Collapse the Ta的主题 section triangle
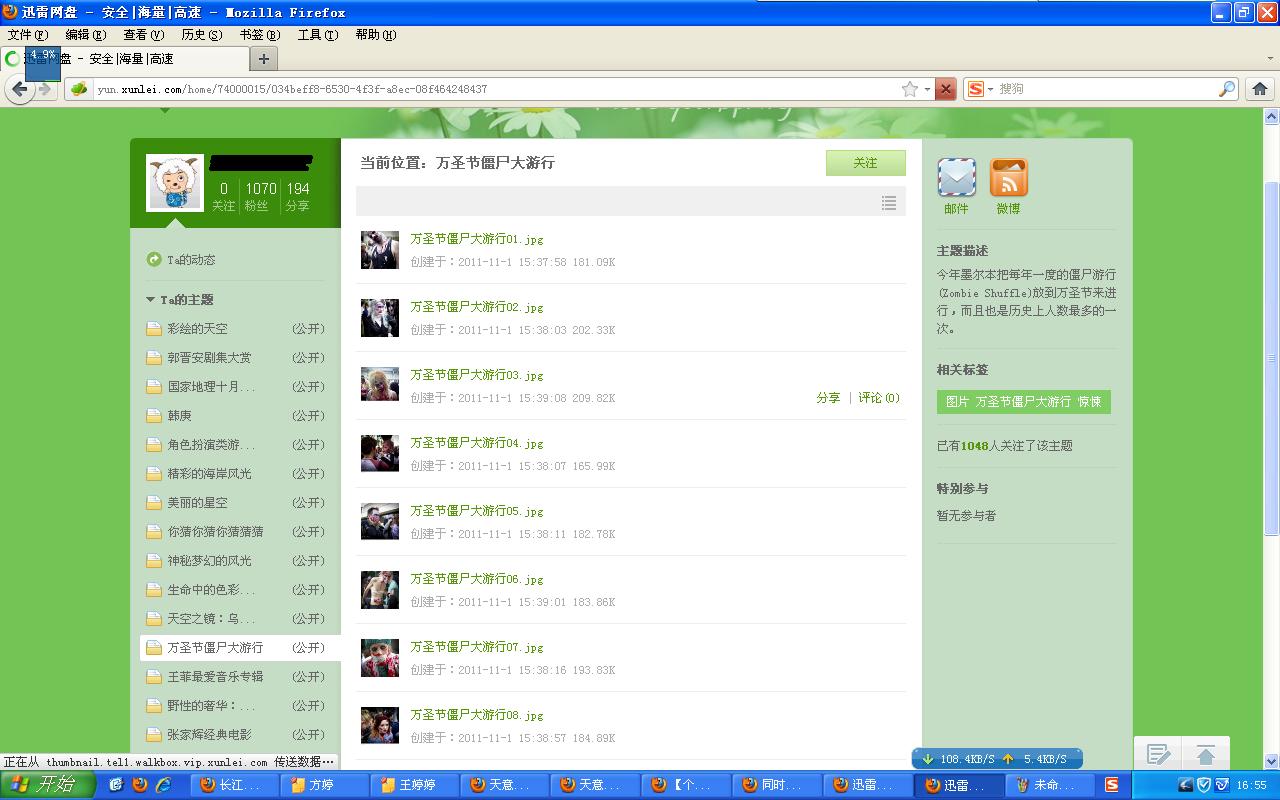Viewport: 1280px width, 800px height. (150, 299)
